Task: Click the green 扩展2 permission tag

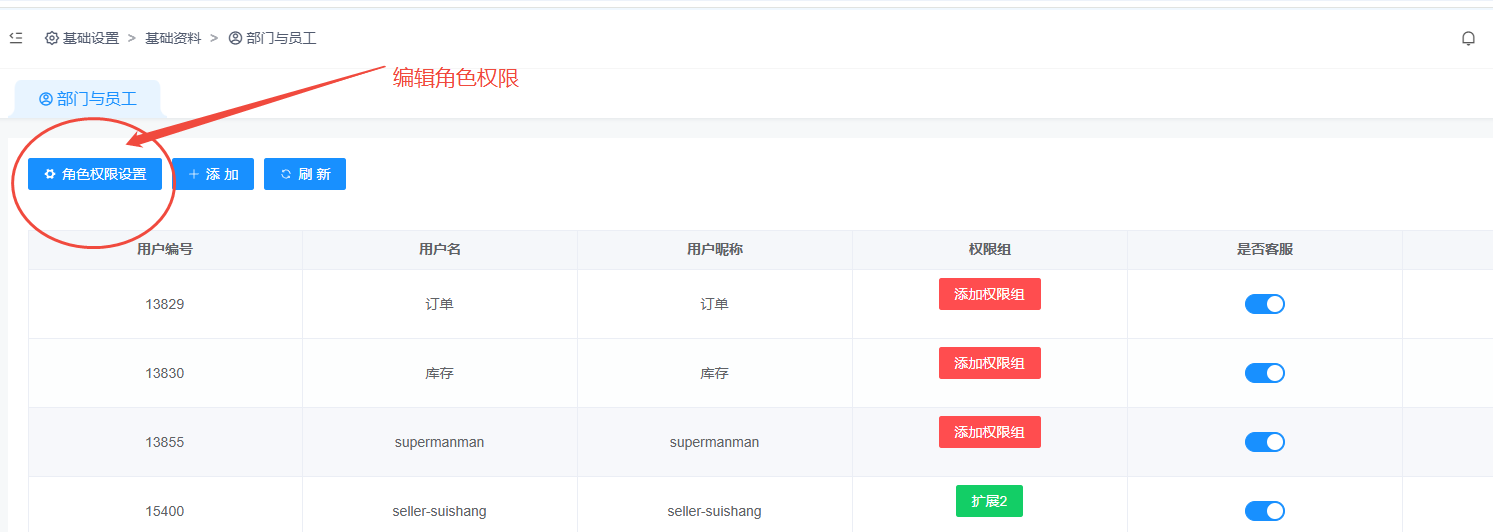Action: coord(989,501)
